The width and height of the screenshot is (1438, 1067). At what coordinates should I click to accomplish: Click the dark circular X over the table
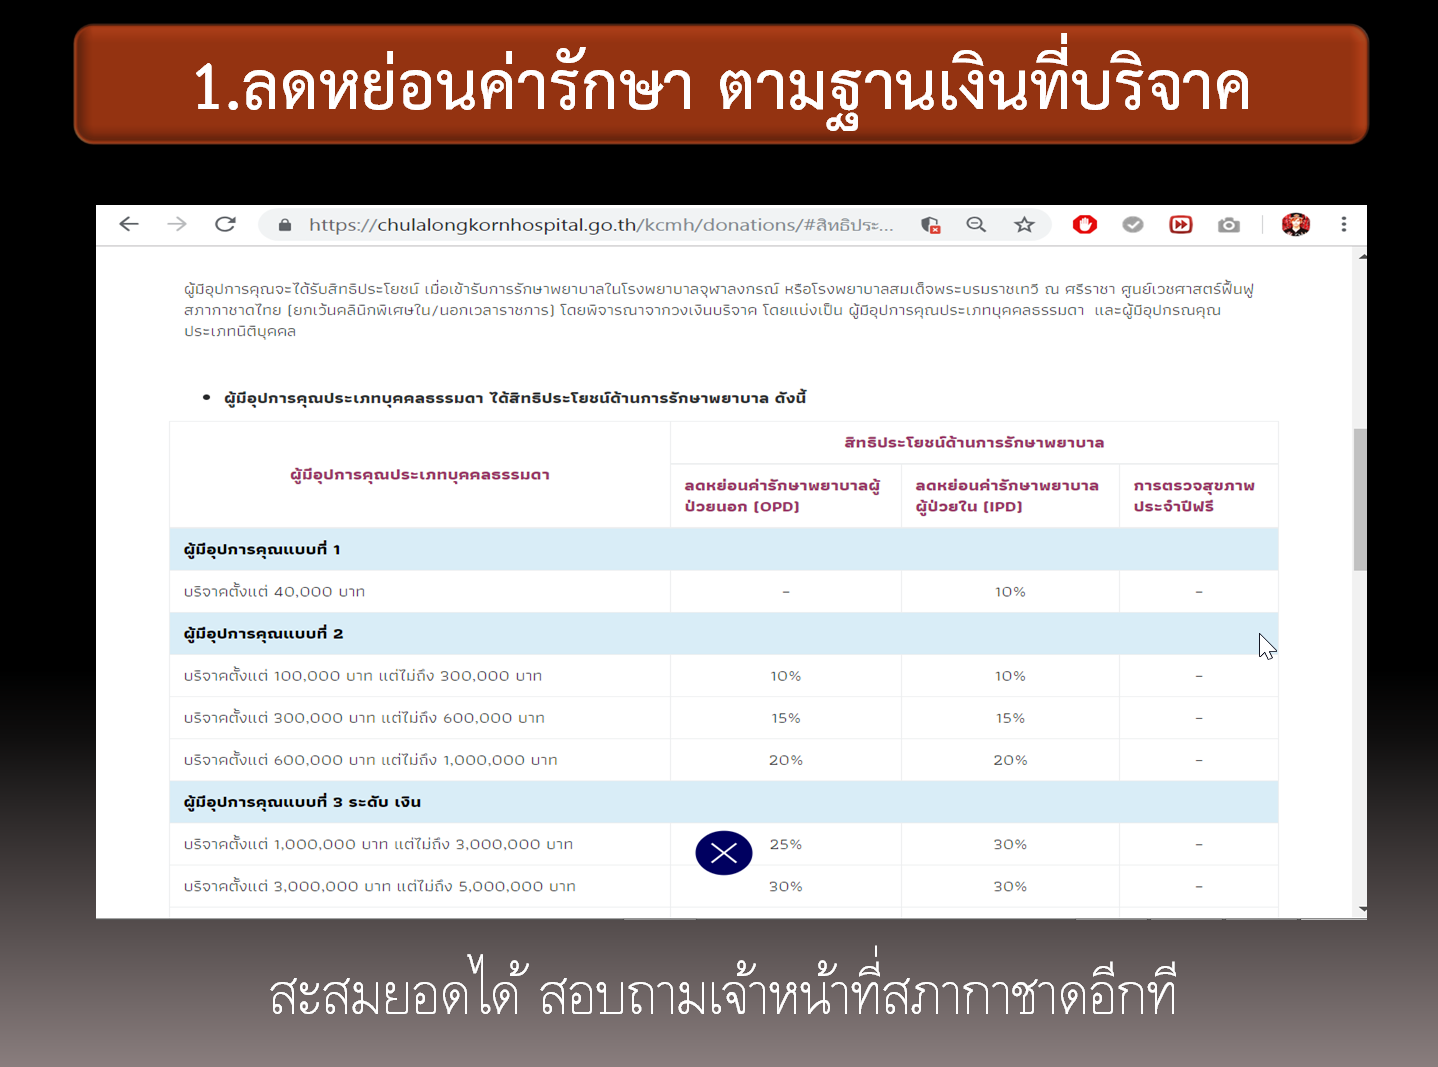(723, 852)
